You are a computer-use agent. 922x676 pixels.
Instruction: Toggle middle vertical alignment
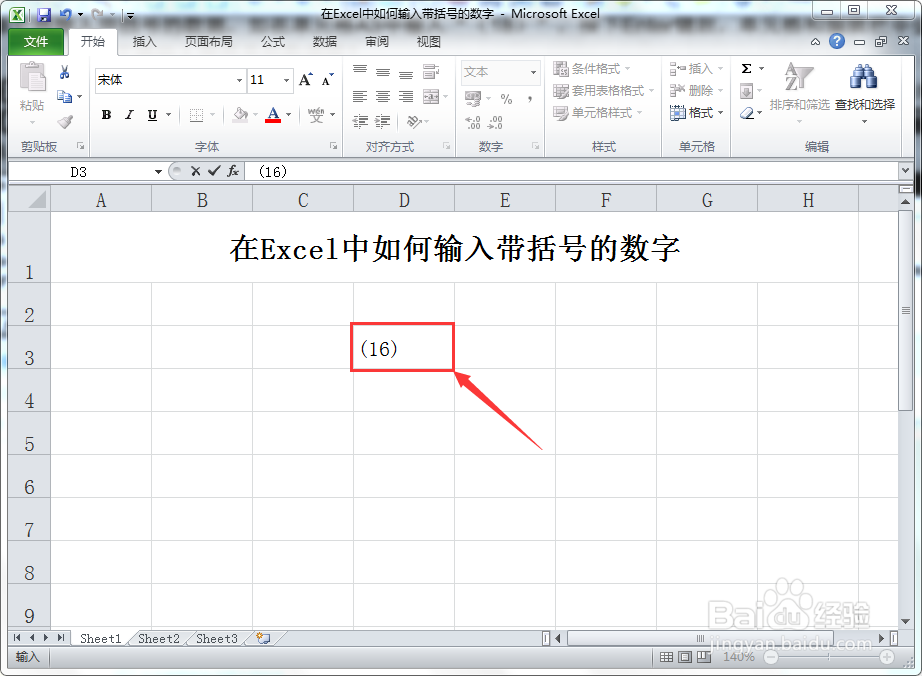[383, 71]
